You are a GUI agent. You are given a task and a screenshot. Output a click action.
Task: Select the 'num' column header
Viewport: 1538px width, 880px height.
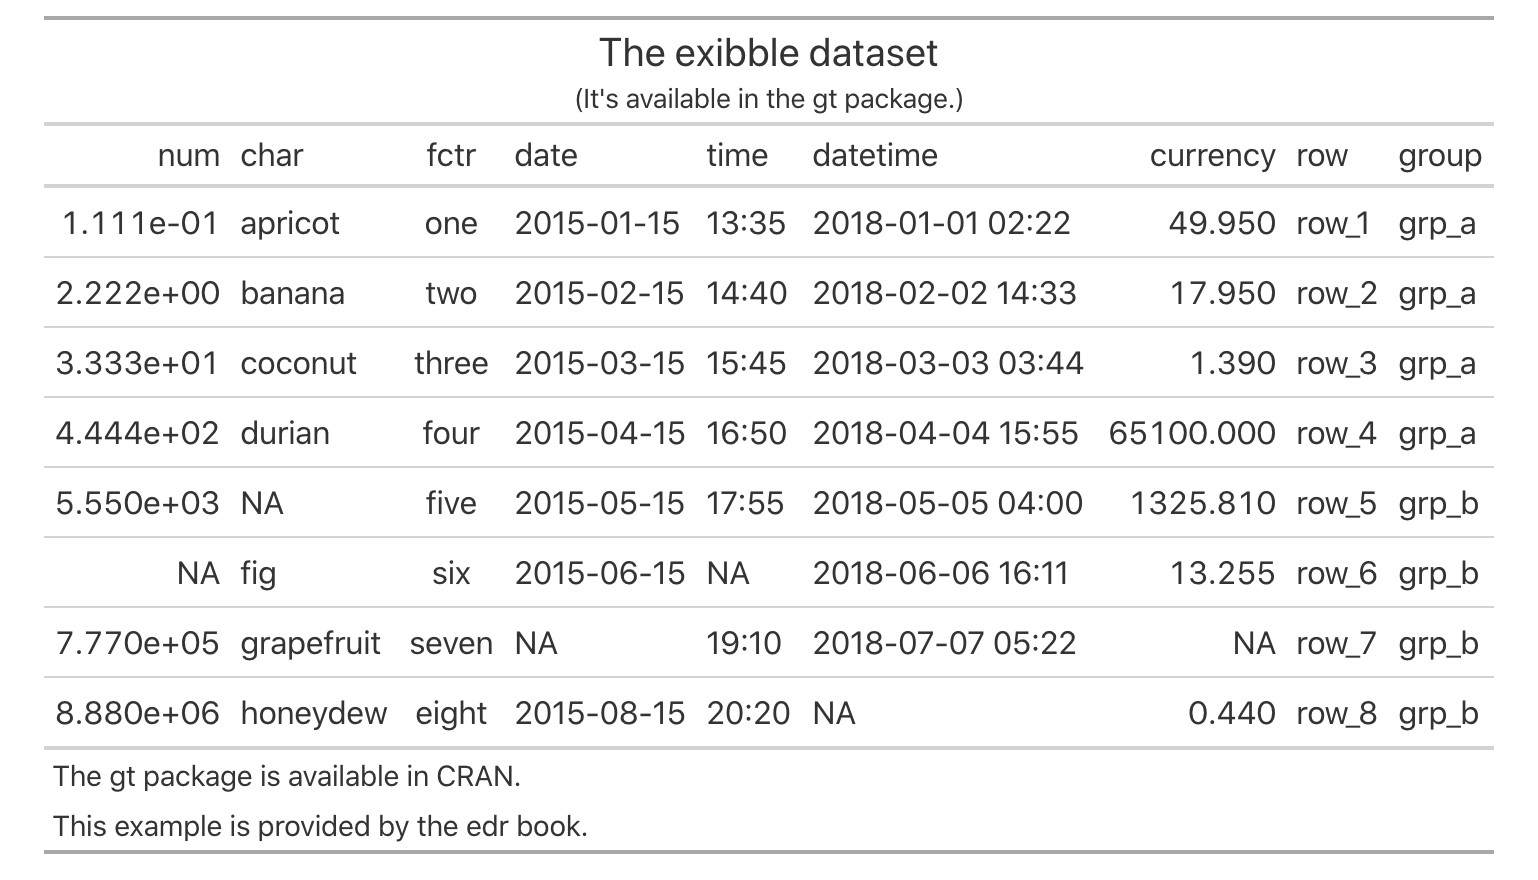point(188,156)
